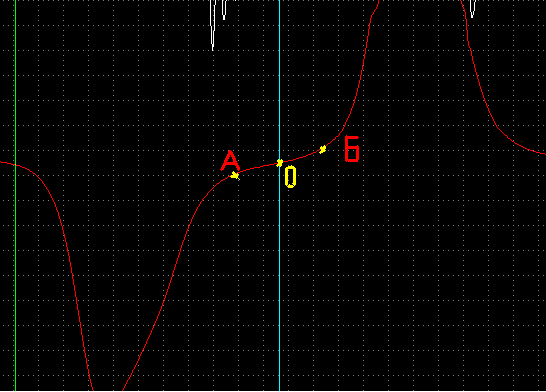Click the green vertical cursor line

(15, 196)
